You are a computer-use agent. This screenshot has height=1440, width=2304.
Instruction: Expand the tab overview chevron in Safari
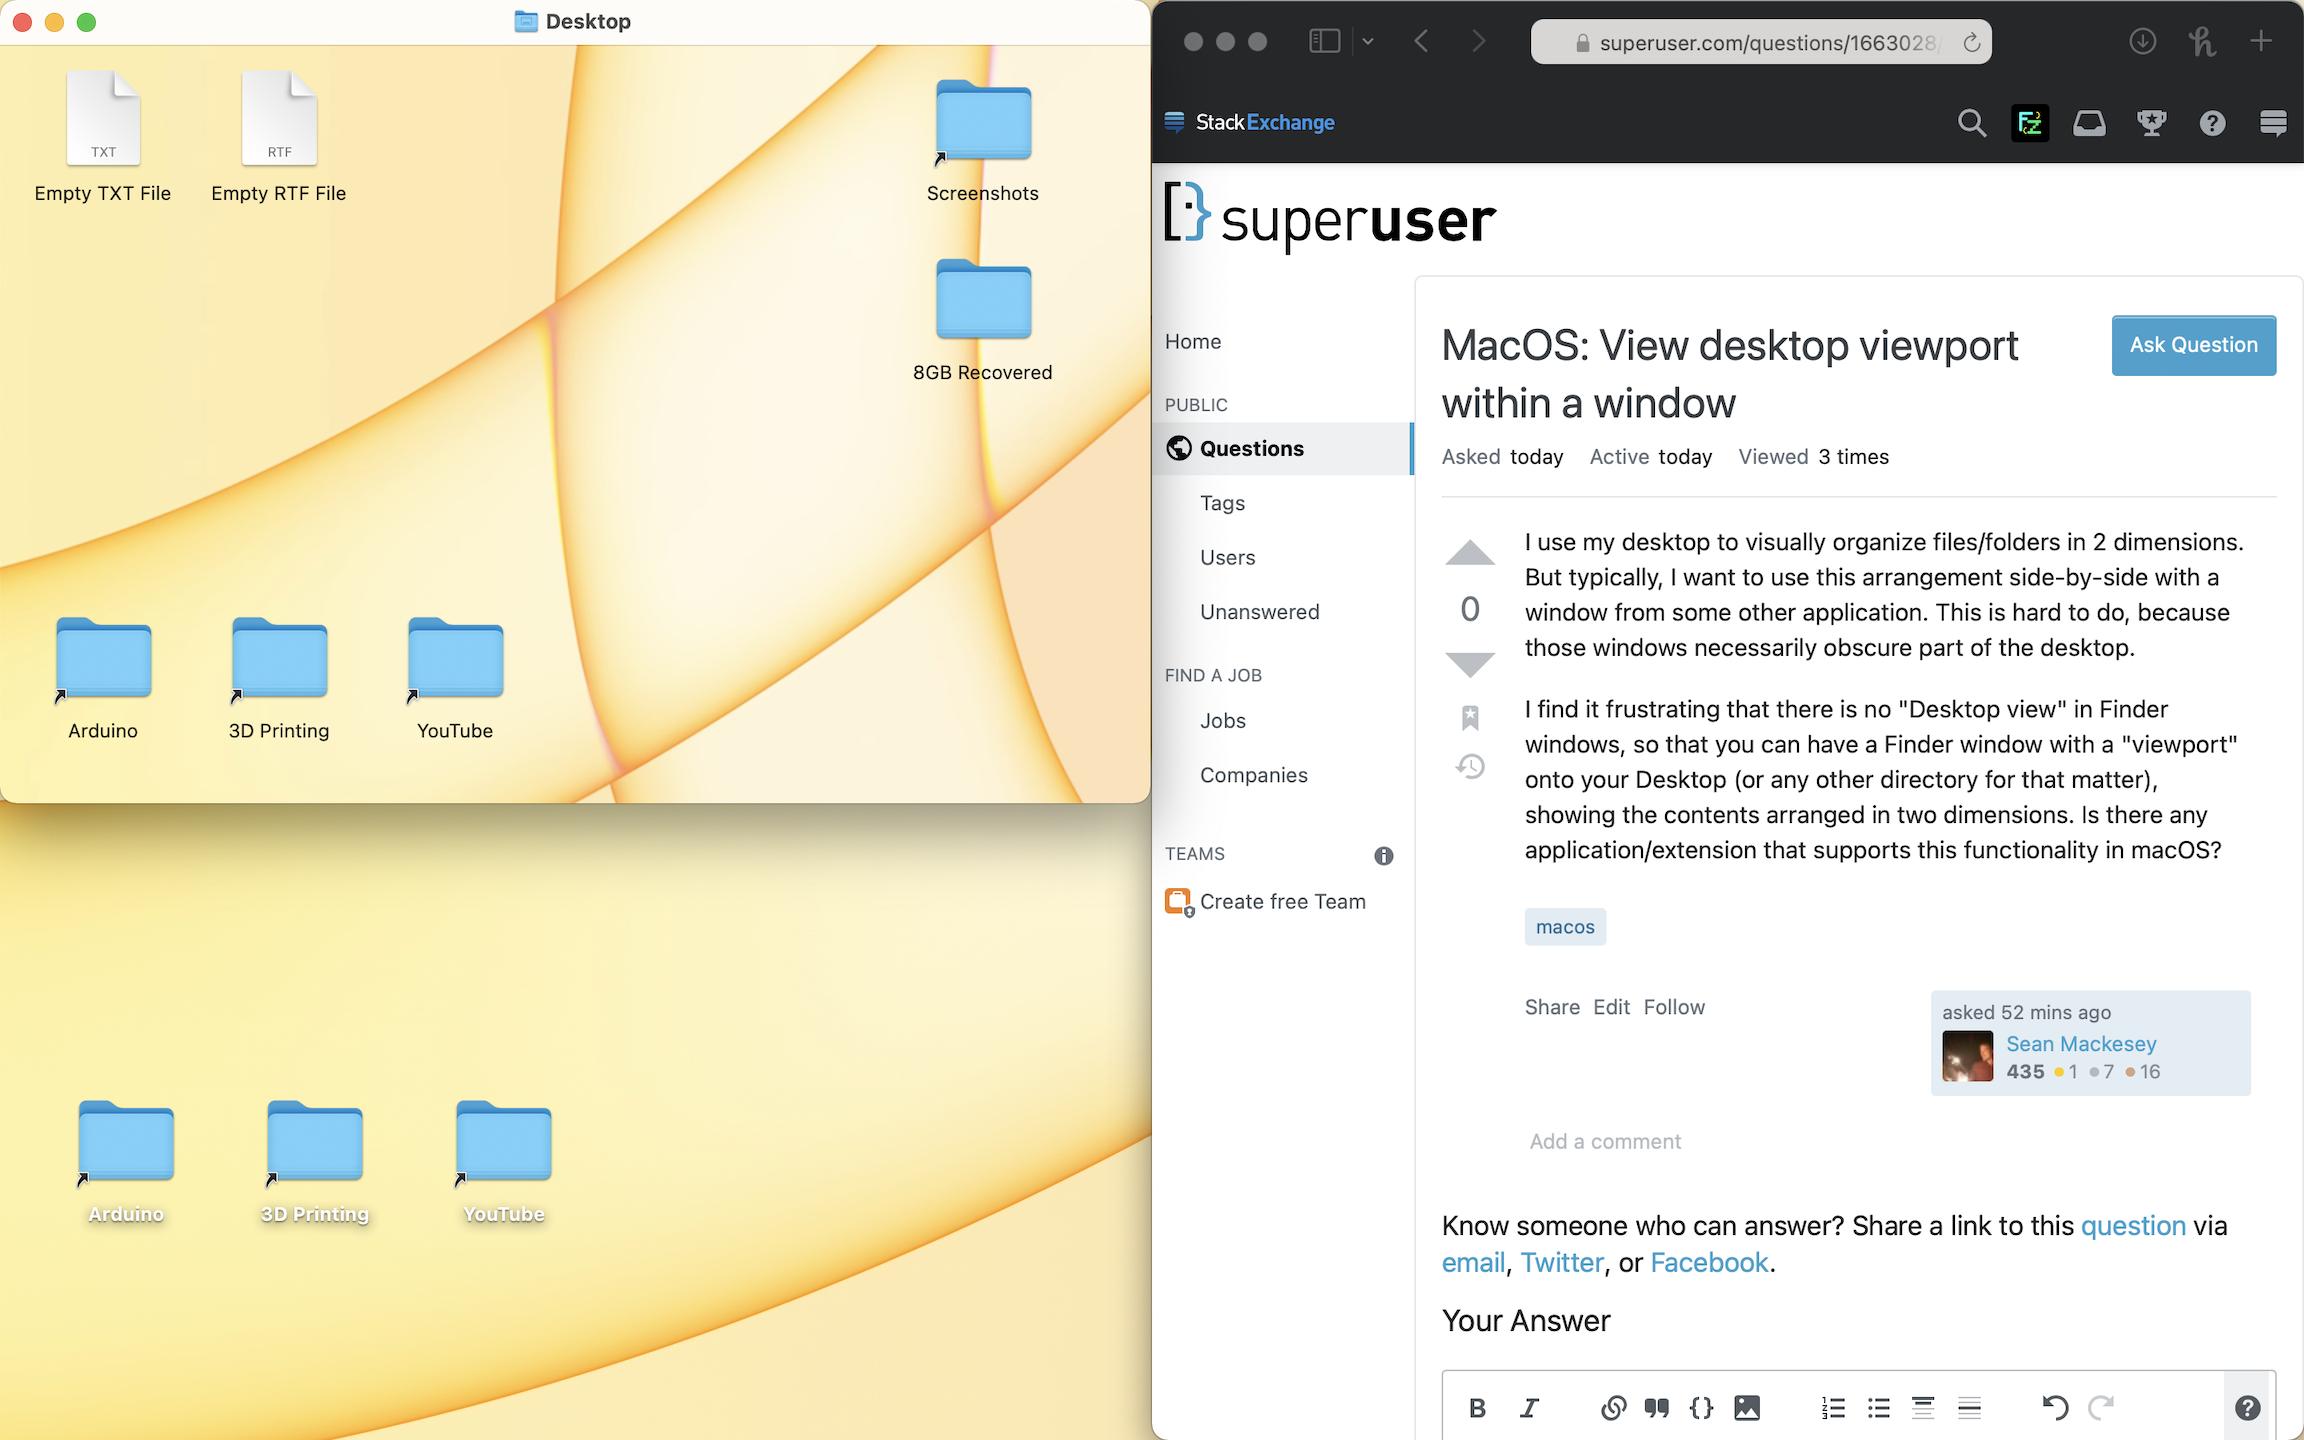click(x=1367, y=41)
